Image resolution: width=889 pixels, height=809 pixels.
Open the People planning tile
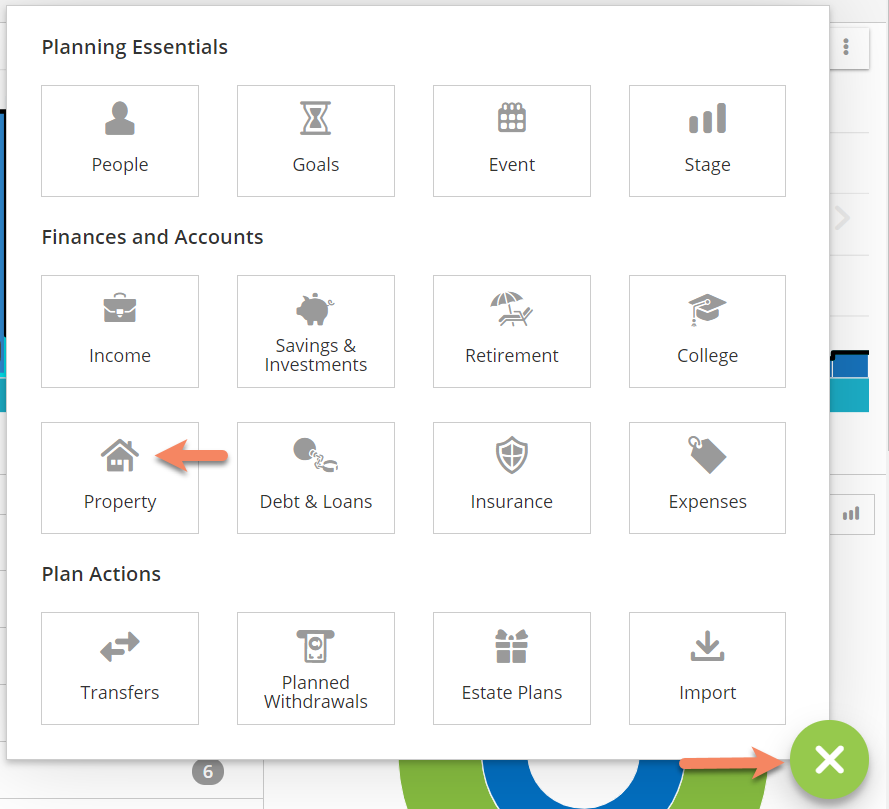tap(120, 141)
